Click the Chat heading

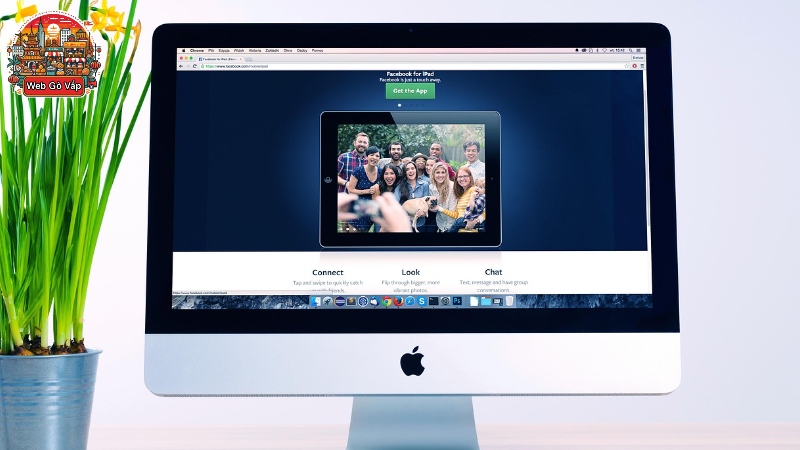coord(493,272)
